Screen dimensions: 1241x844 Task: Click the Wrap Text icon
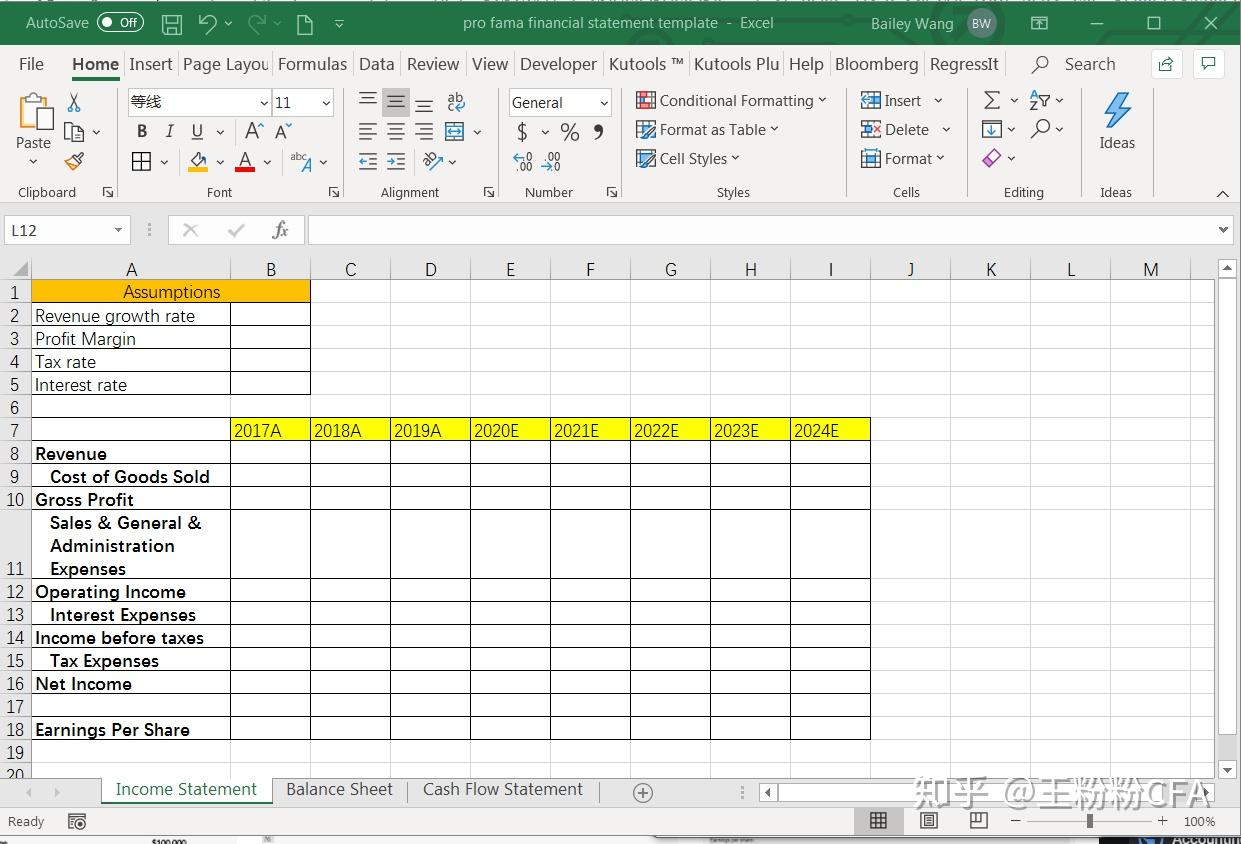coord(456,102)
